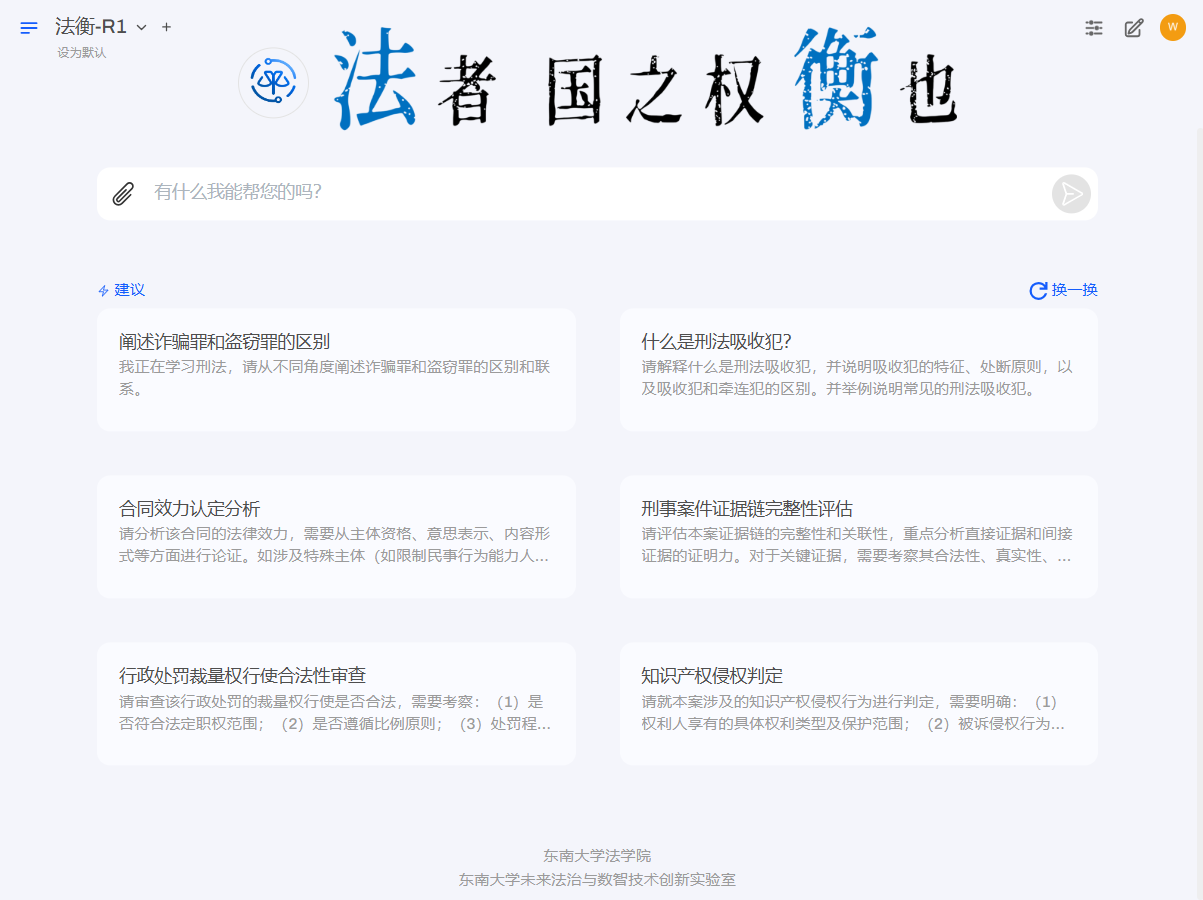Choose the 什么是刑法吸收犯 prompt card
This screenshot has width=1203, height=900.
pyautogui.click(x=858, y=369)
